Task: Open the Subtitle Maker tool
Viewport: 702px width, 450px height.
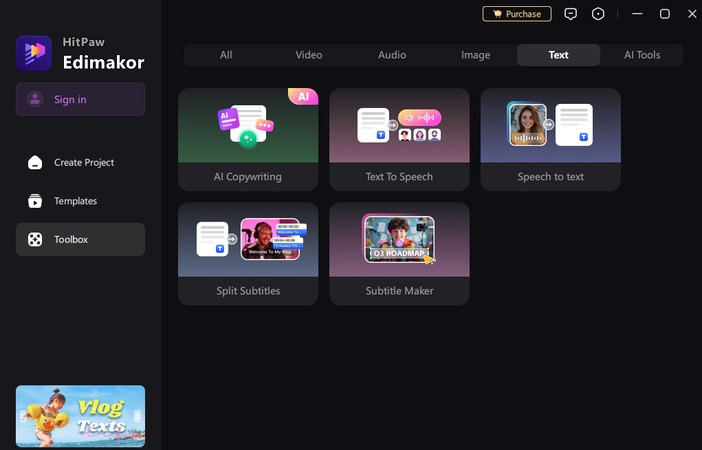Action: [399, 254]
